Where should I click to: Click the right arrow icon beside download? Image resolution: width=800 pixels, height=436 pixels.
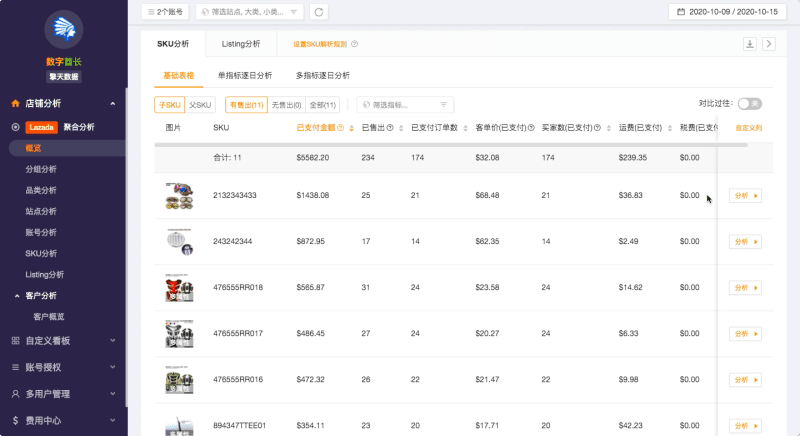click(768, 44)
